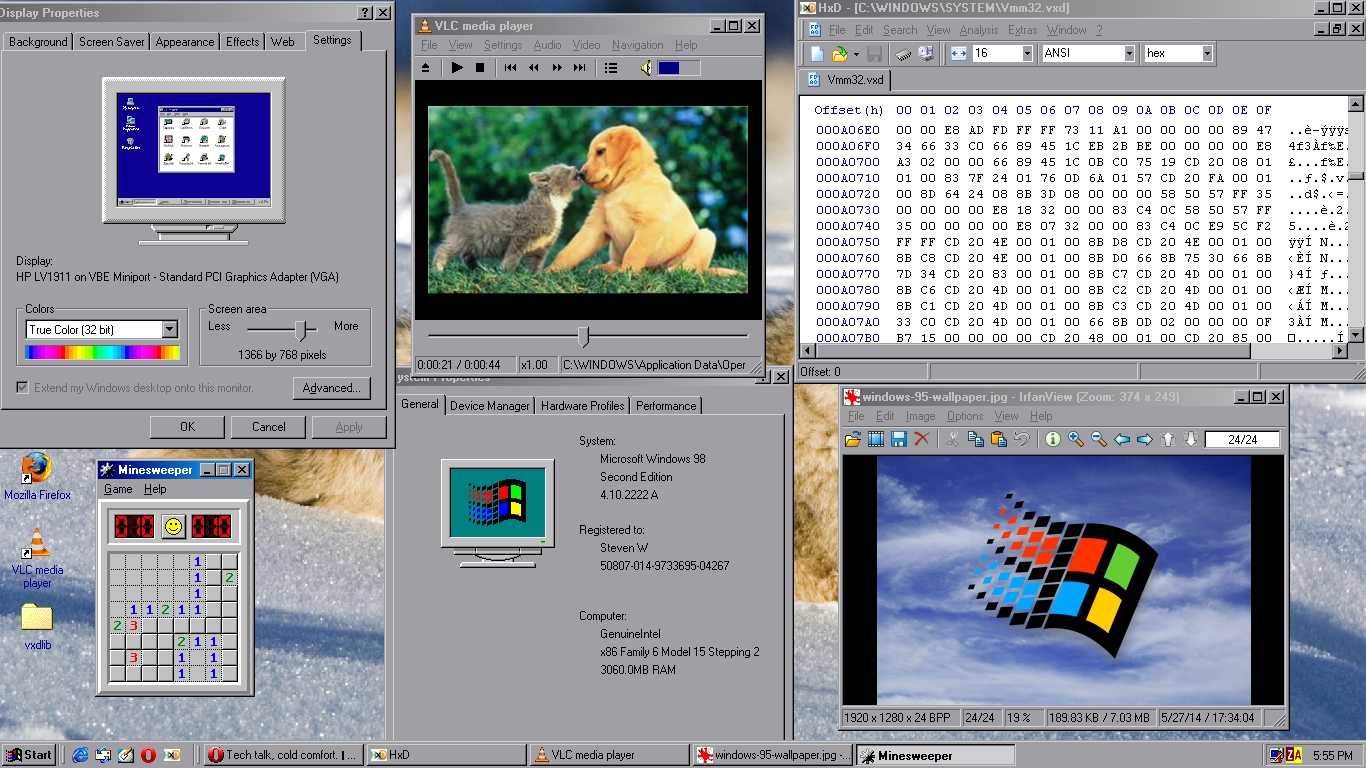1366x768 pixels.
Task: Open Mozilla Firefox desktop shortcut
Action: click(x=37, y=476)
